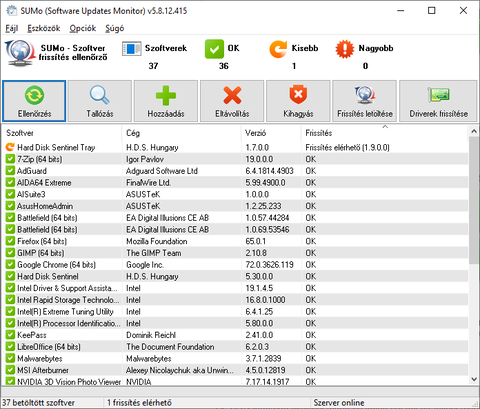
Task: Click green check icon next to LibreOffice
Action: [x=10, y=347]
